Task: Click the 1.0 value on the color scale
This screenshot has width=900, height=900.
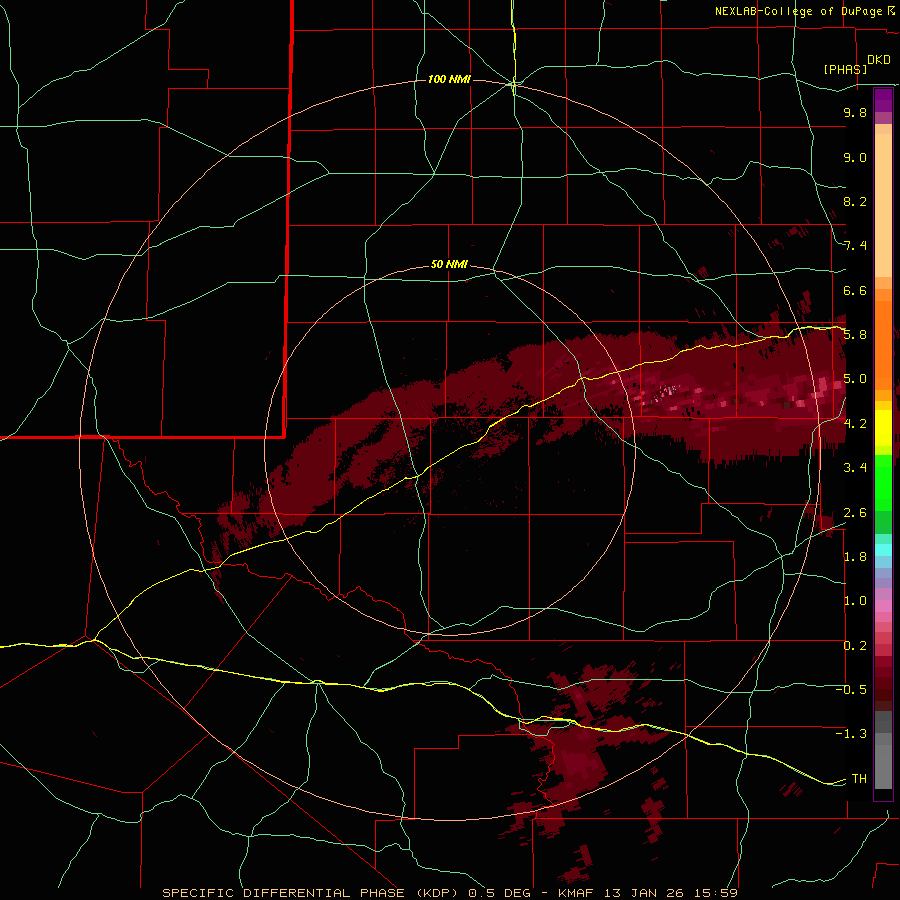Action: pos(855,601)
